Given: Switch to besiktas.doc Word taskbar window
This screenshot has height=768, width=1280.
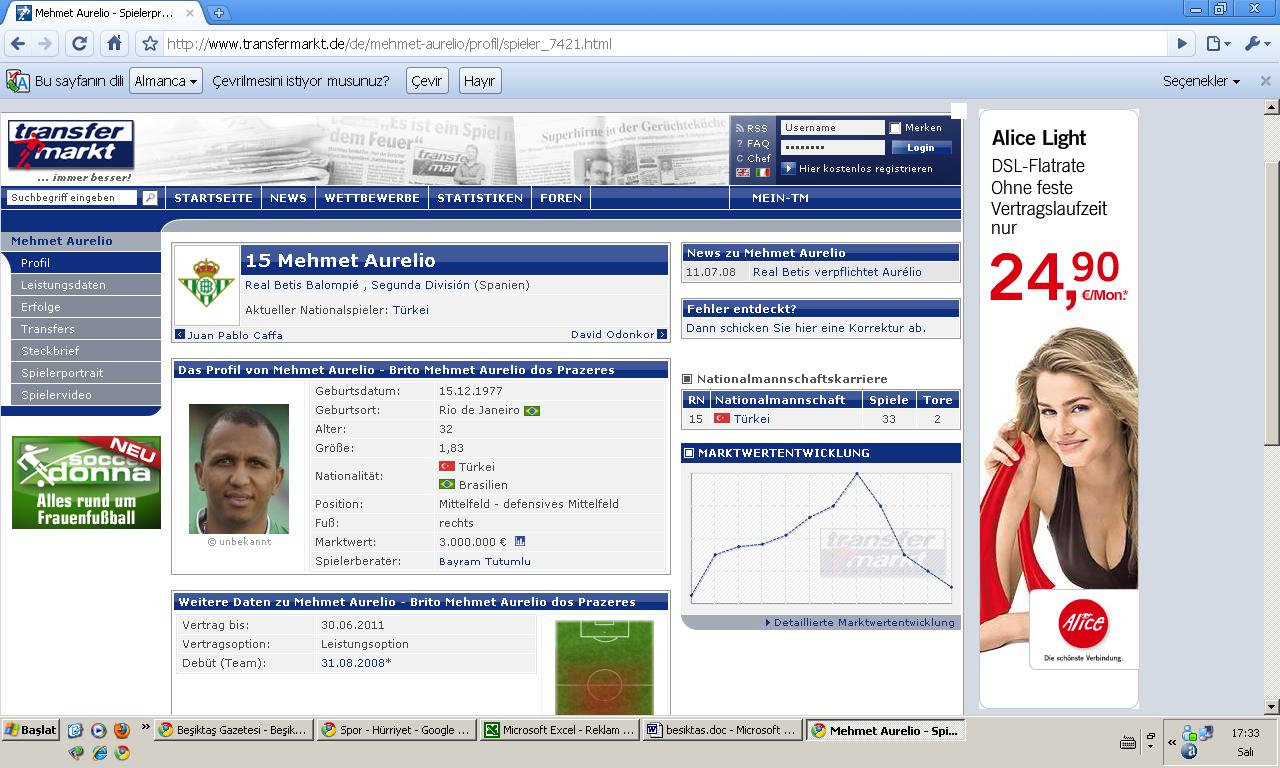Looking at the screenshot, I should pyautogui.click(x=721, y=731).
